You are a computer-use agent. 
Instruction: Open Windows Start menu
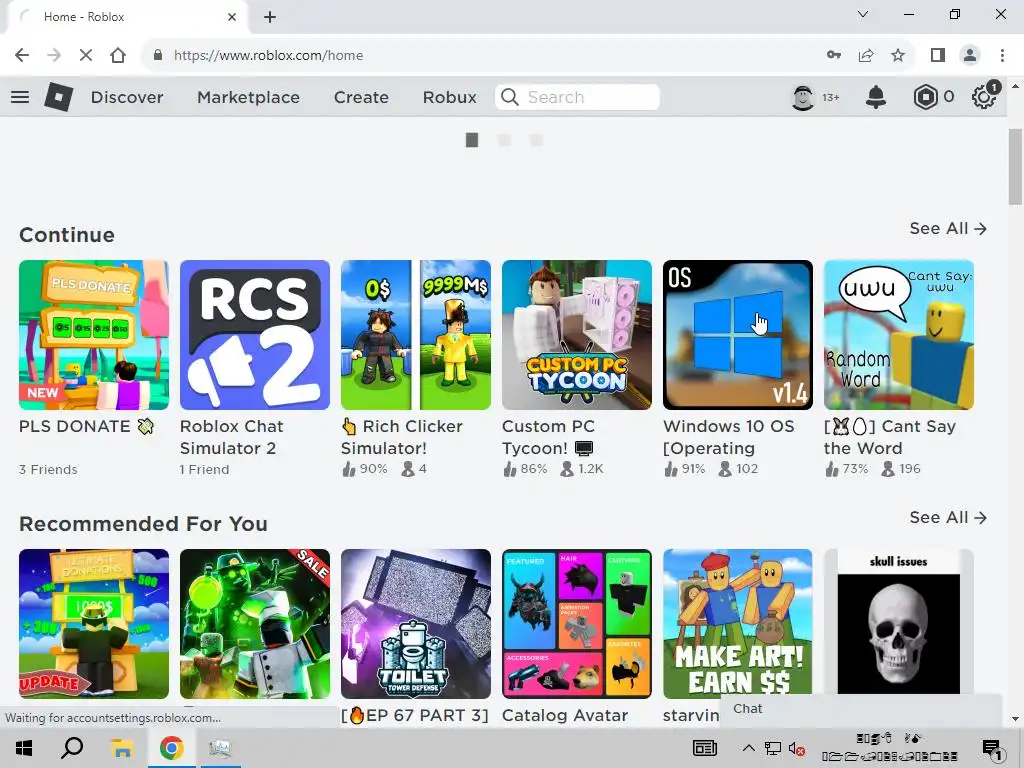[24, 748]
